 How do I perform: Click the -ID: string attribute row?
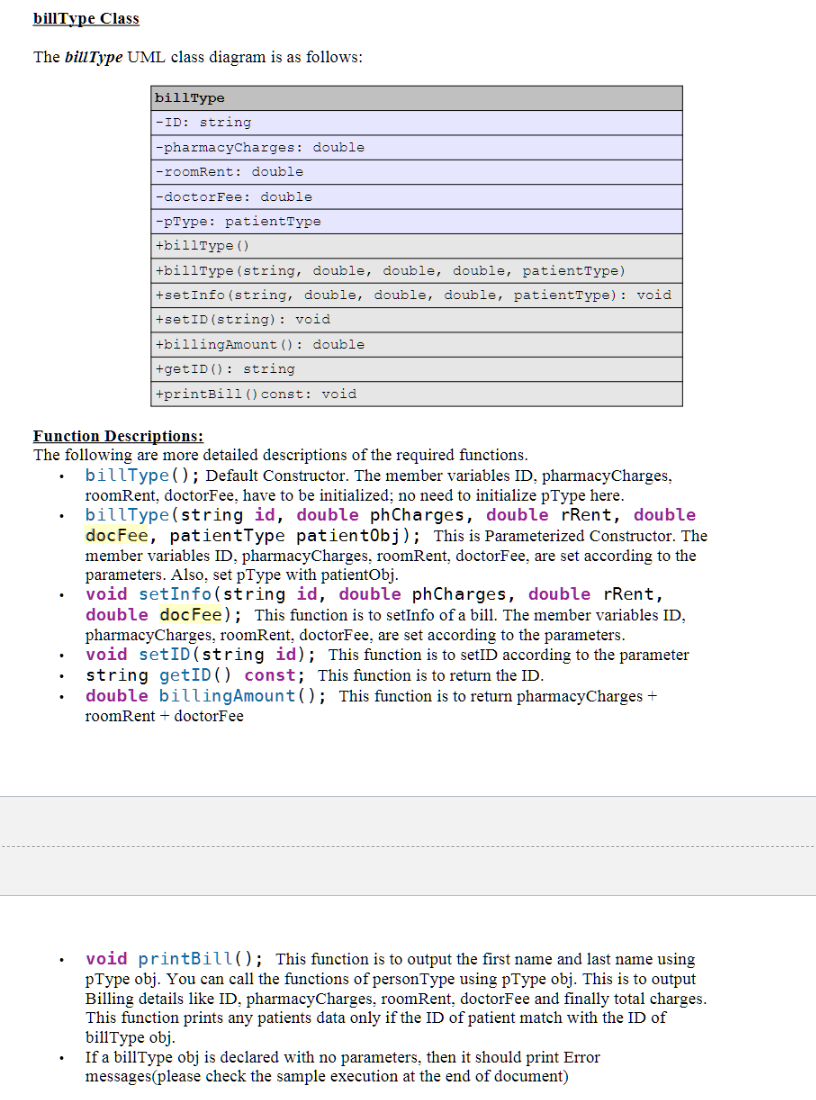click(x=417, y=122)
